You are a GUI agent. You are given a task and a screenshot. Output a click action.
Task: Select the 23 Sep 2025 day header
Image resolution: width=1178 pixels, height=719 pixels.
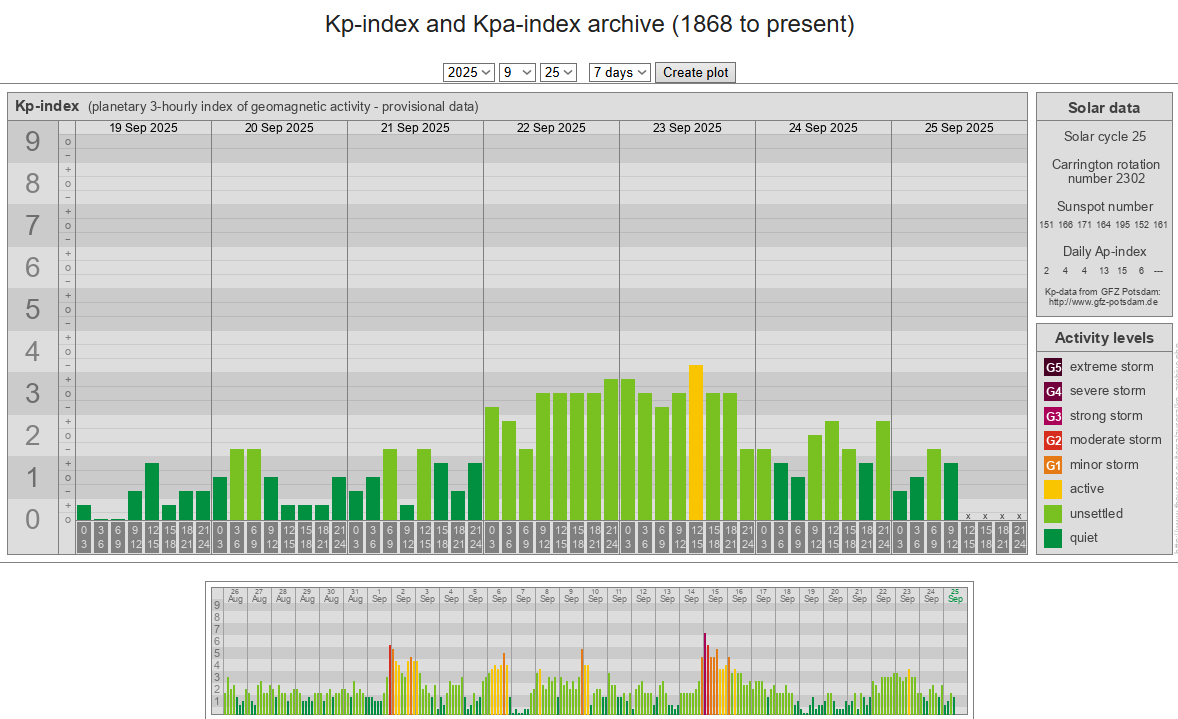coord(687,128)
